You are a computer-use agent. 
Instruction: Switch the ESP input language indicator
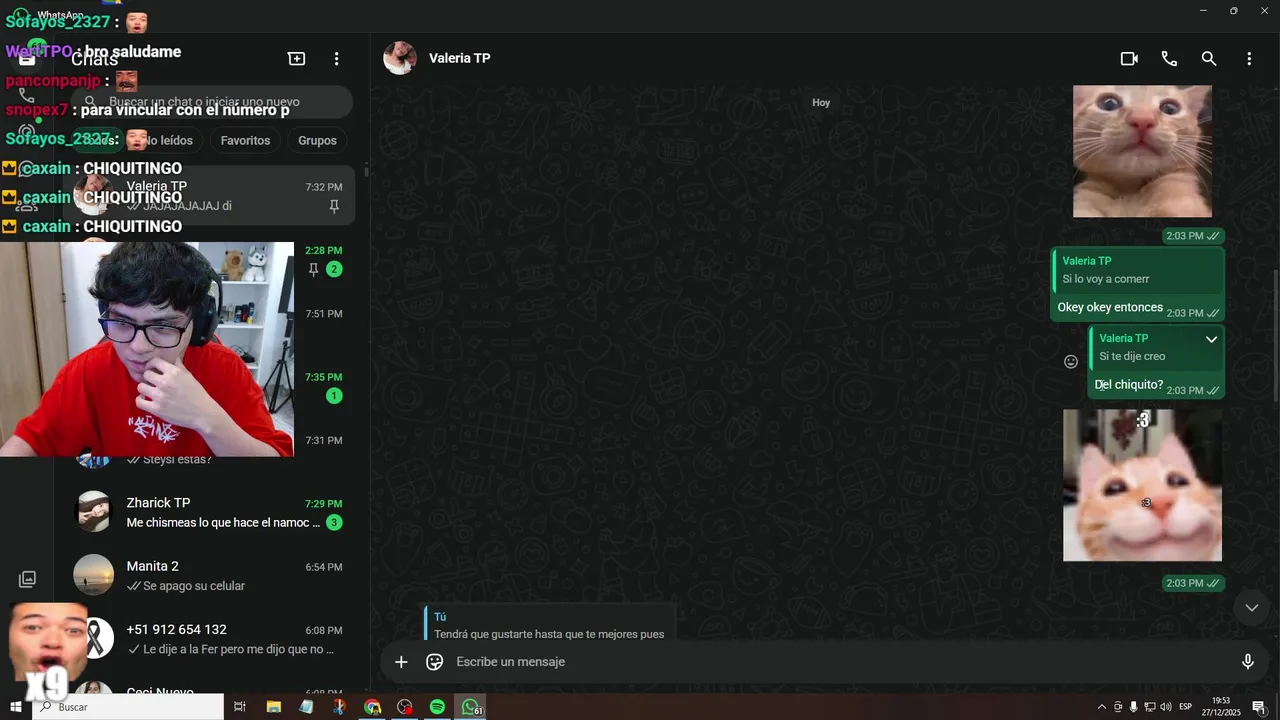(x=1185, y=707)
